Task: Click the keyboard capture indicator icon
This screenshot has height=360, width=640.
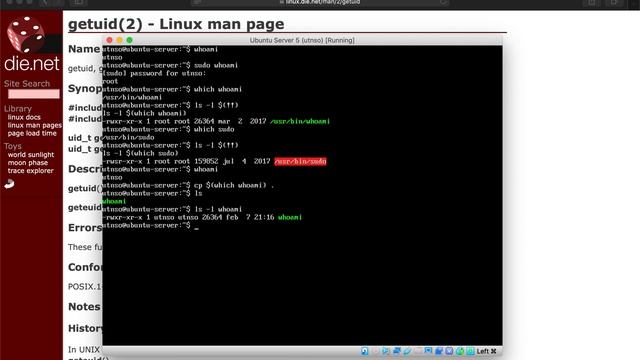Action: (471, 351)
